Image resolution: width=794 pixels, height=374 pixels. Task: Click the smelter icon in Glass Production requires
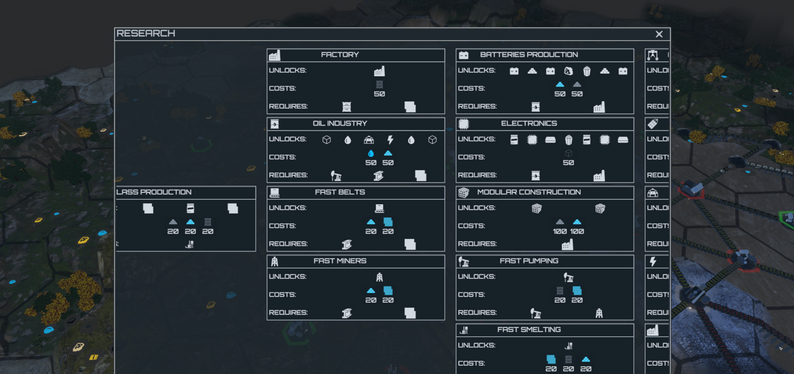190,244
